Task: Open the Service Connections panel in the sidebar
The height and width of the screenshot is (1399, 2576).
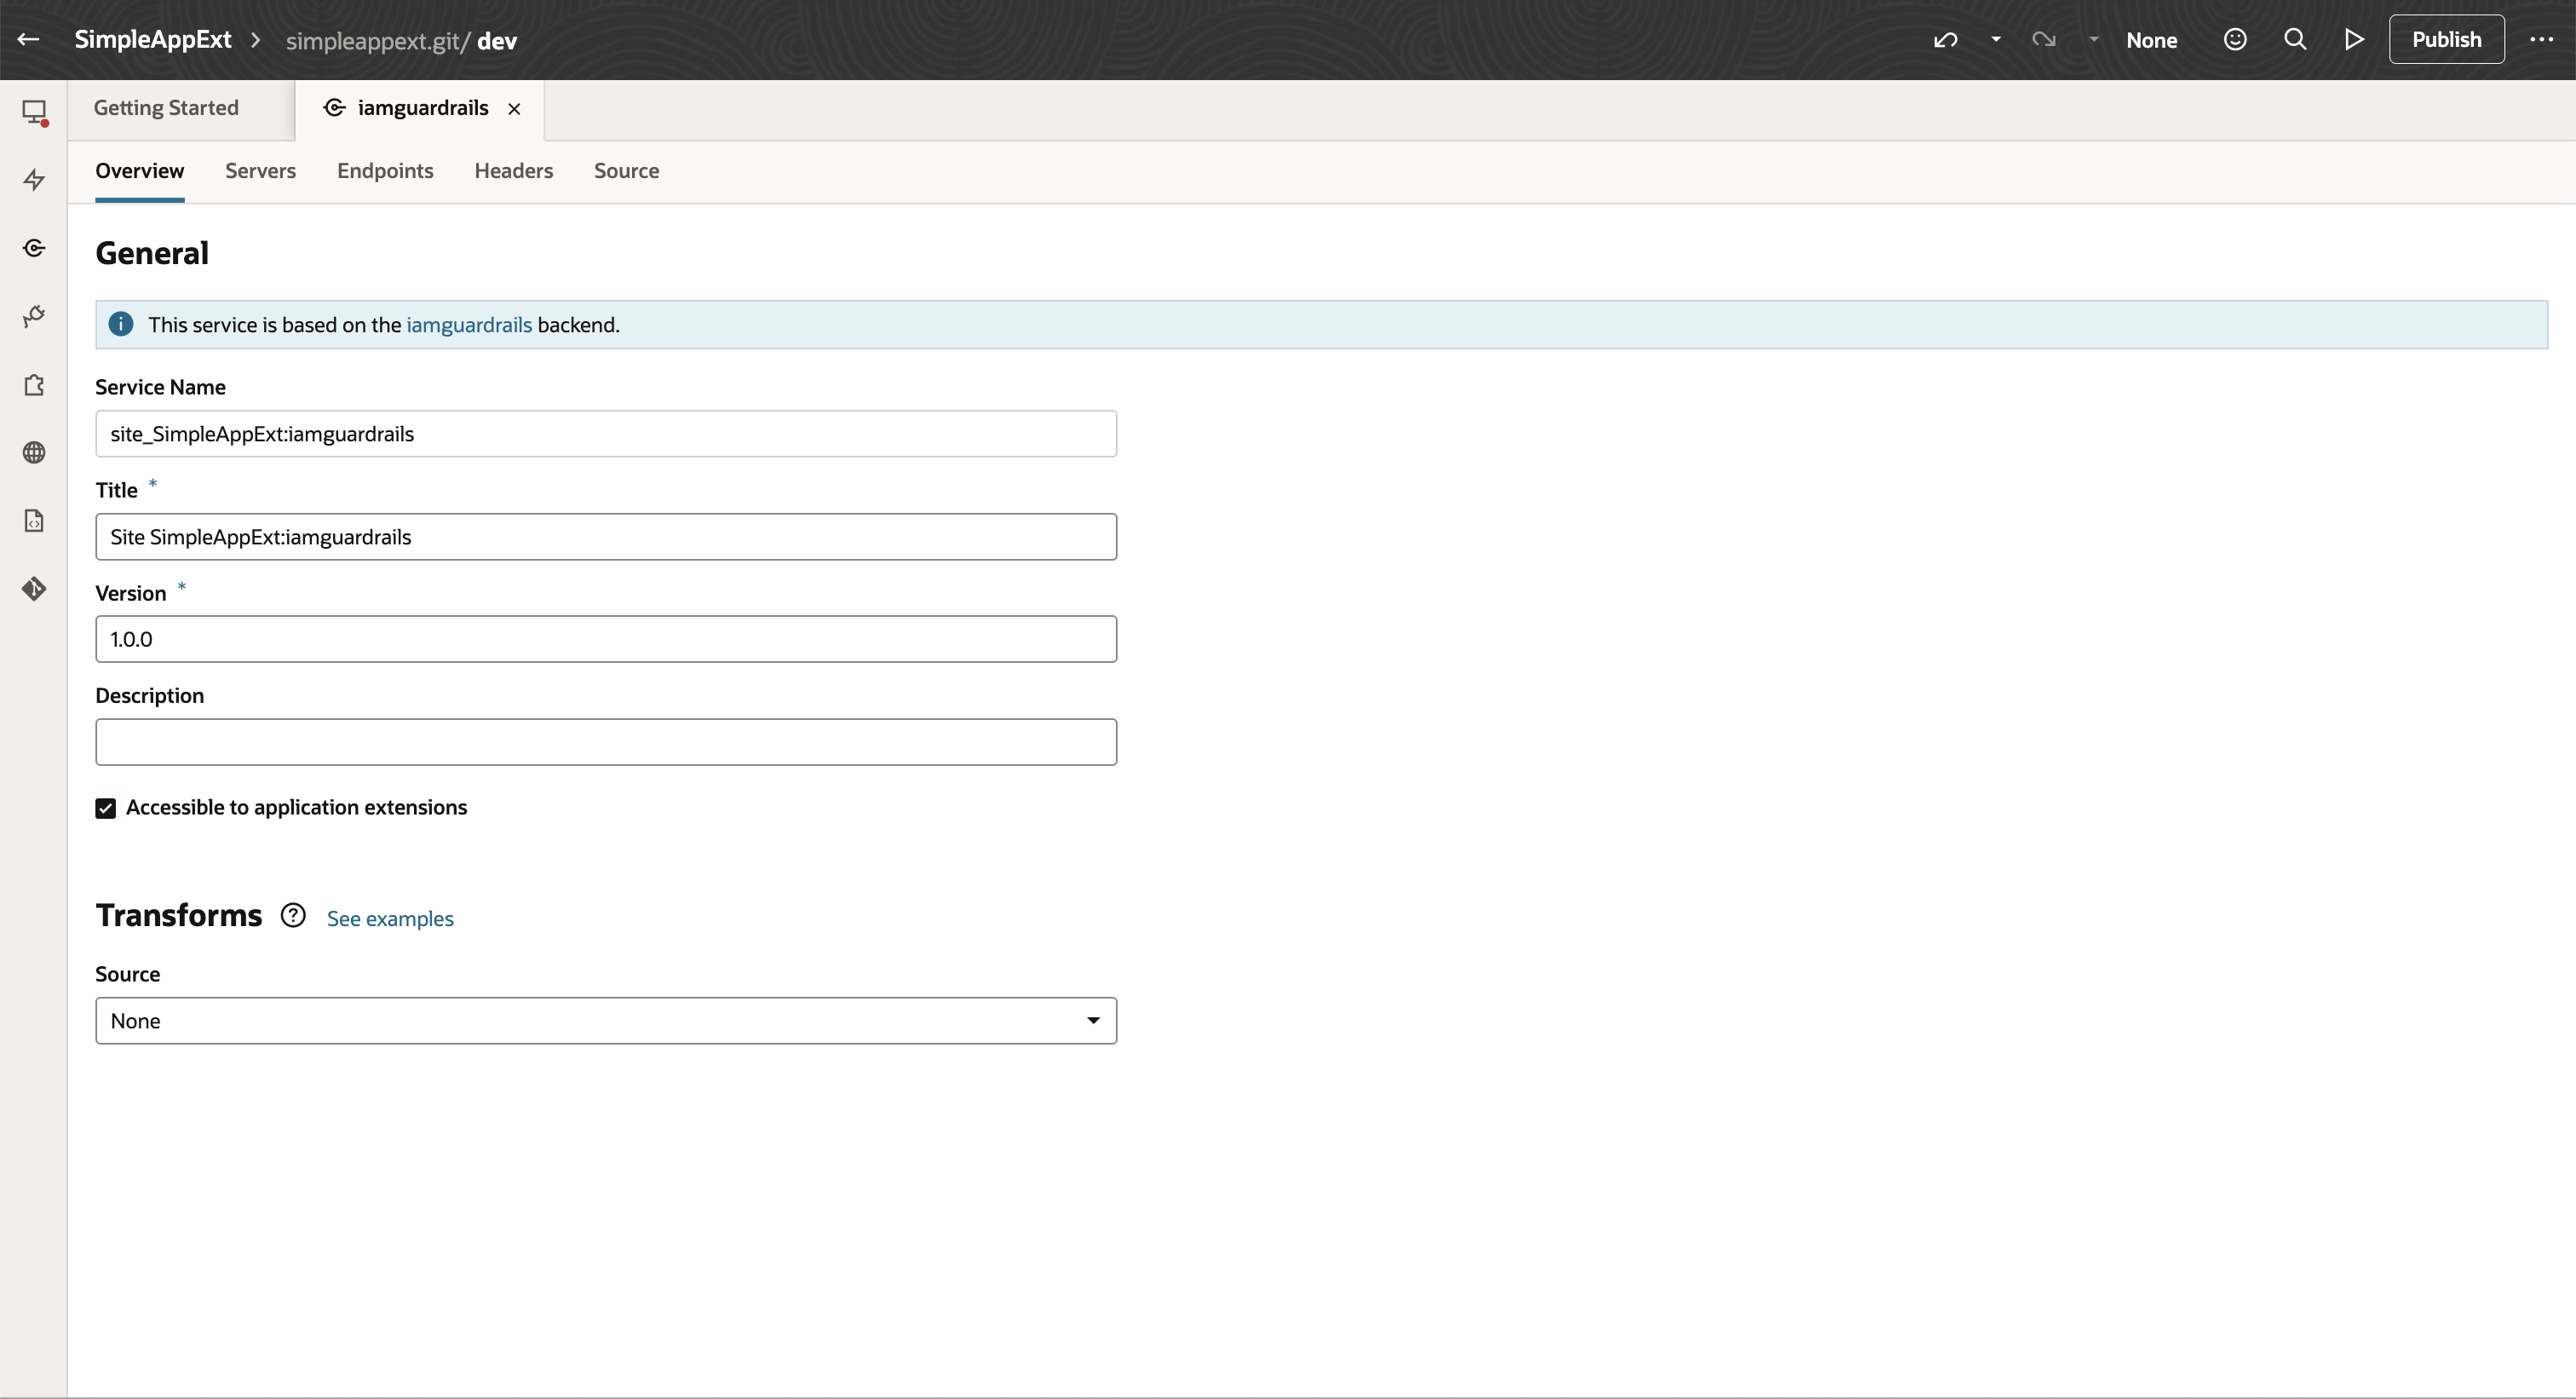Action: pos(34,247)
